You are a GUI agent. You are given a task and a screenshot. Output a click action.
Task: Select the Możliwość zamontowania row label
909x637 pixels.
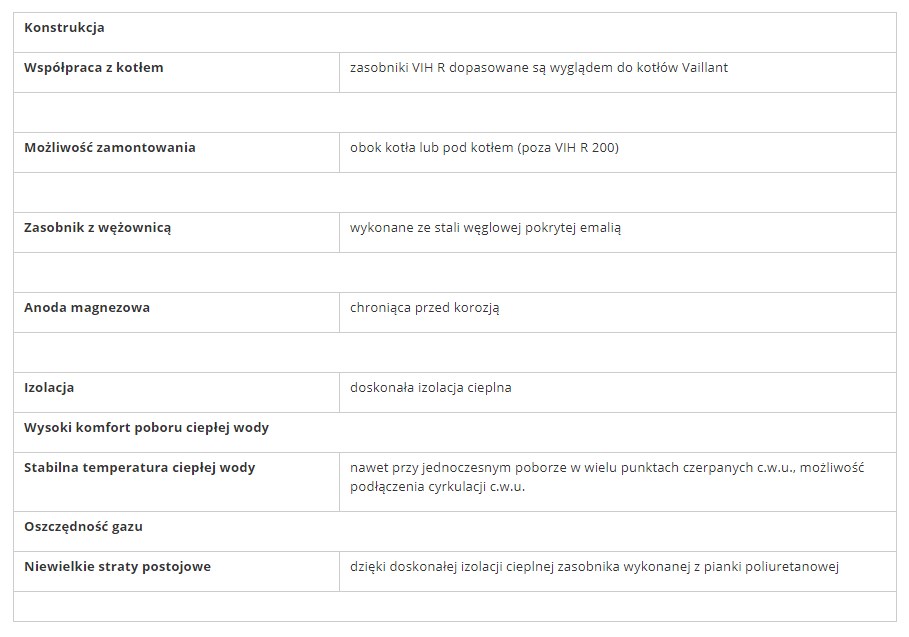[109, 148]
